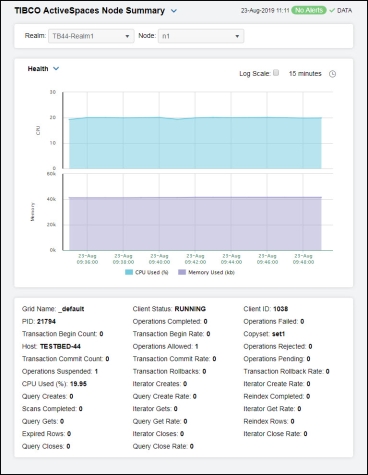
Task: Click the No Alerts status badge
Action: tap(309, 11)
